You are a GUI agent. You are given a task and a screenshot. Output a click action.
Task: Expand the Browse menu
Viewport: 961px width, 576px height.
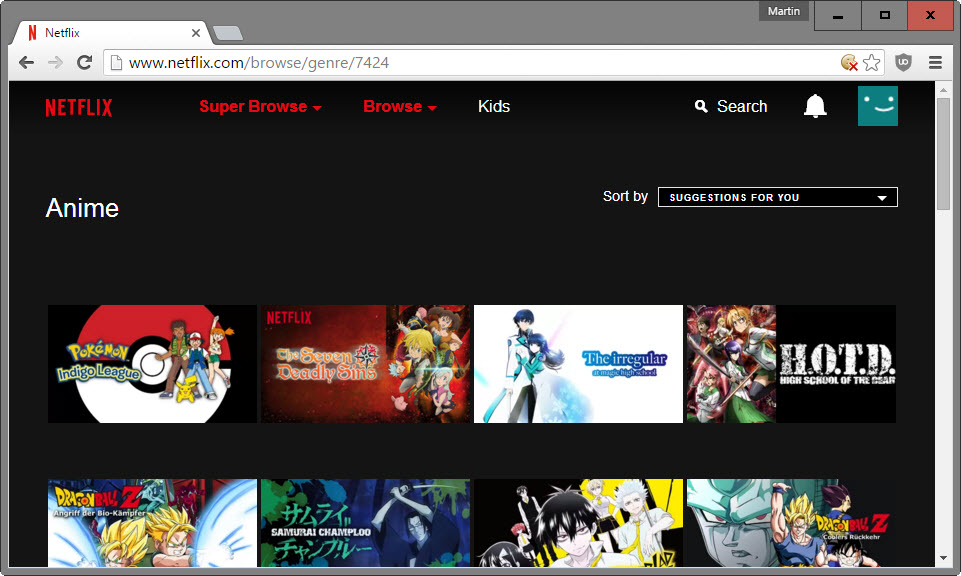click(400, 107)
